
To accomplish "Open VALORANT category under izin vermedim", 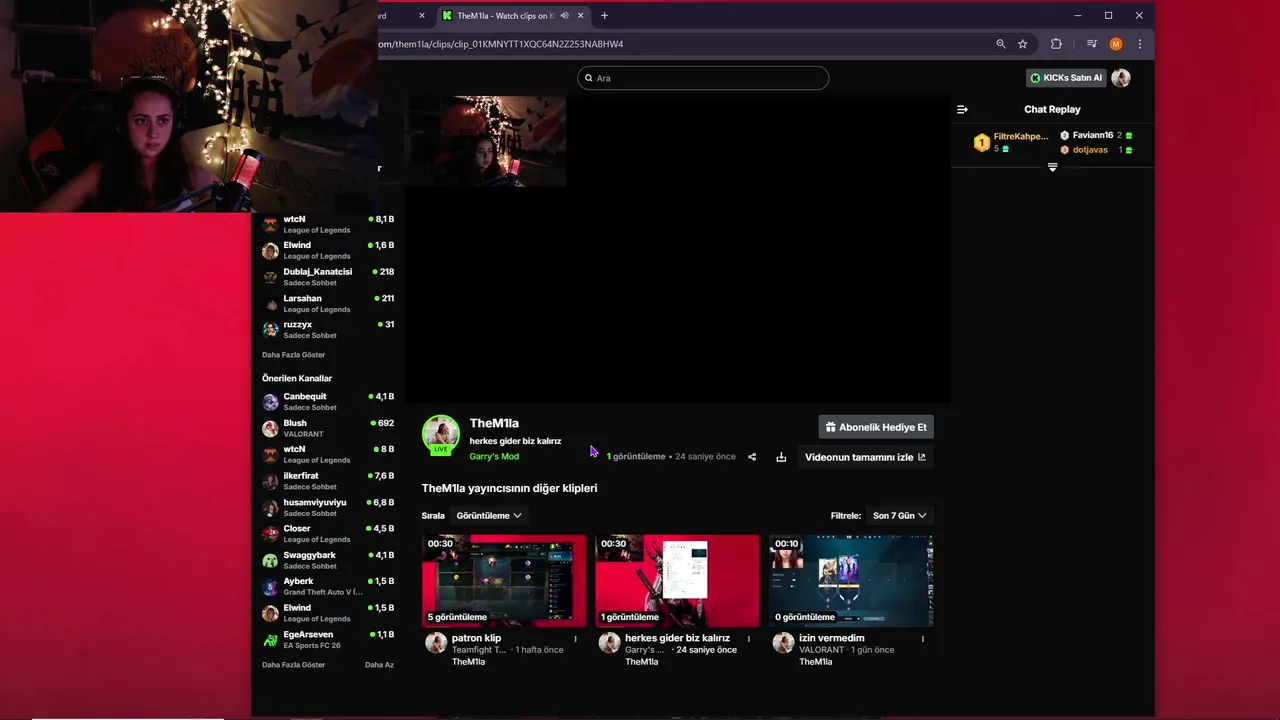I will (x=821, y=650).
